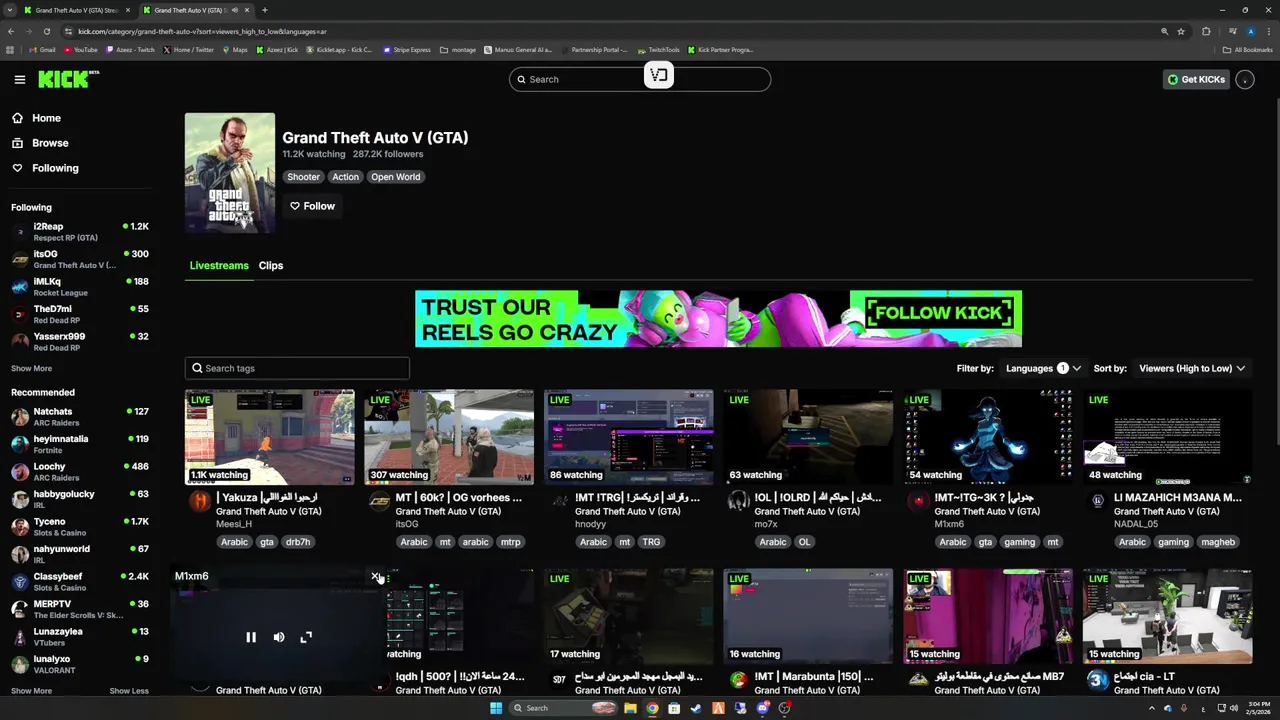Screen dimensions: 1280x720
Task: Open the profile avatar menu
Action: pyautogui.click(x=1245, y=79)
